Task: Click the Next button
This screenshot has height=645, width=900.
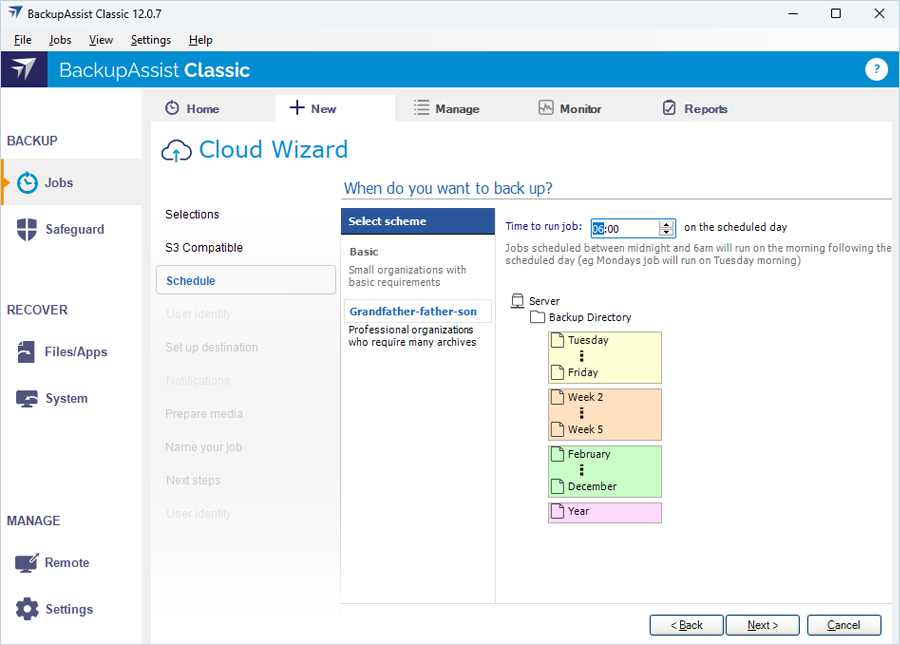Action: [x=762, y=625]
